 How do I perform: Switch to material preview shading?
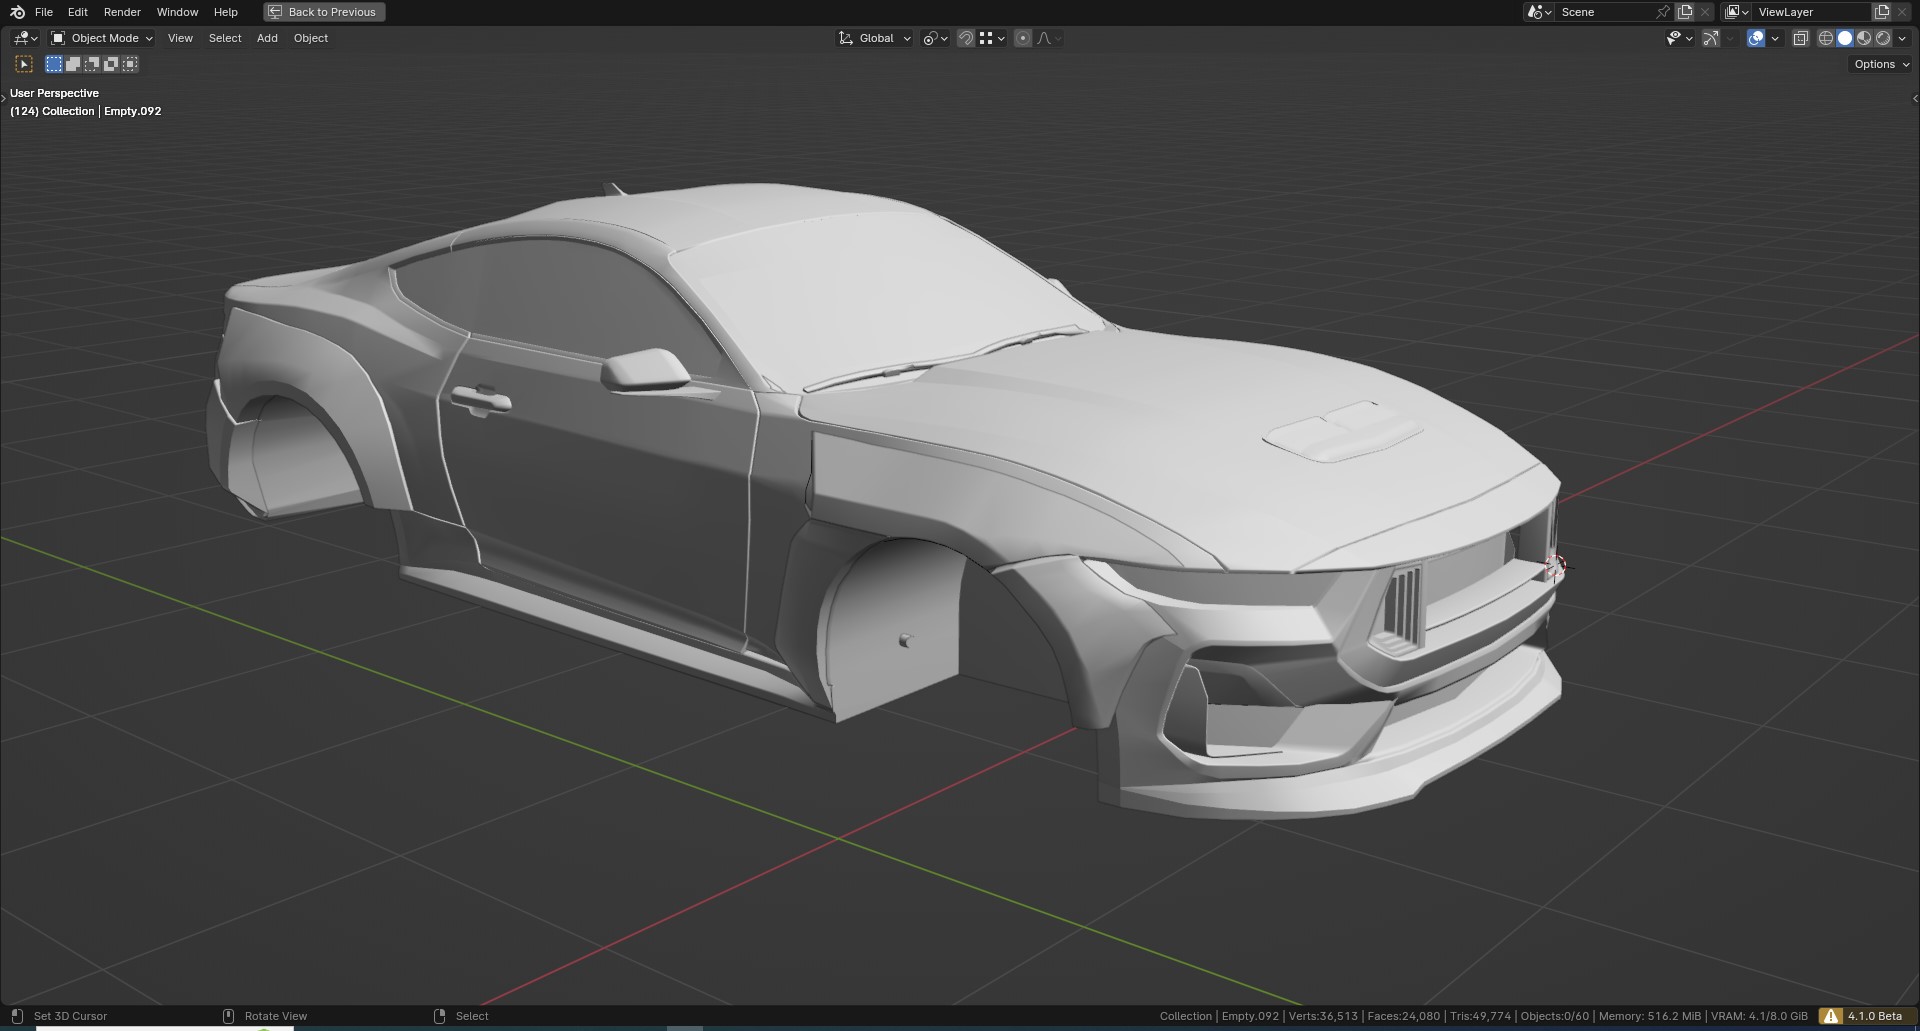(x=1864, y=38)
